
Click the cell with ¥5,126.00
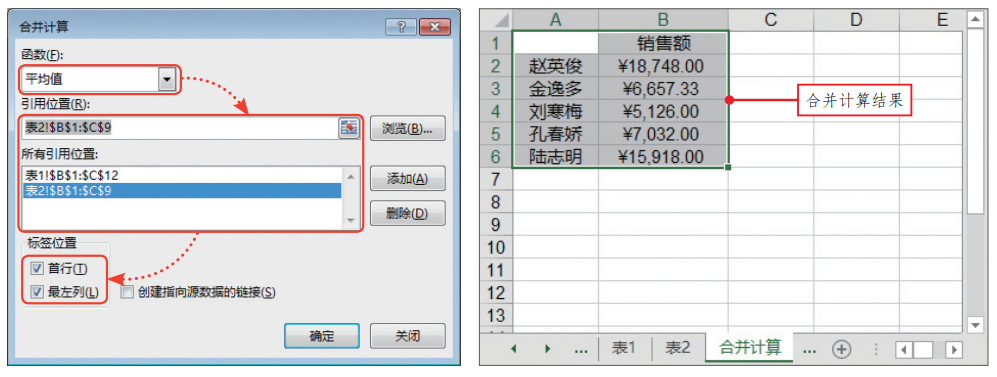pos(663,111)
